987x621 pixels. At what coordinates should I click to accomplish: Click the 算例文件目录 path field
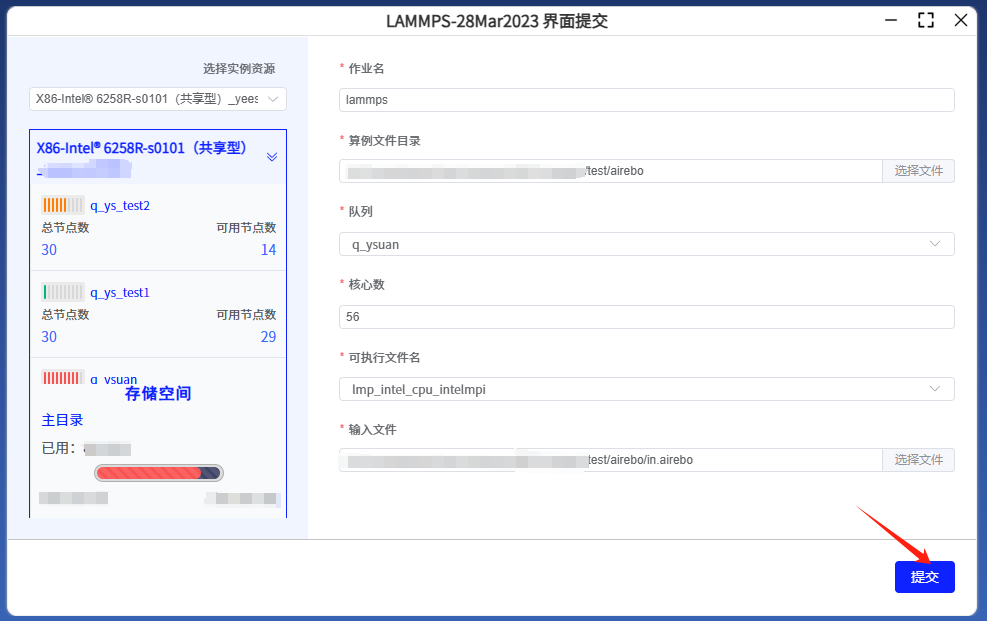pyautogui.click(x=610, y=171)
